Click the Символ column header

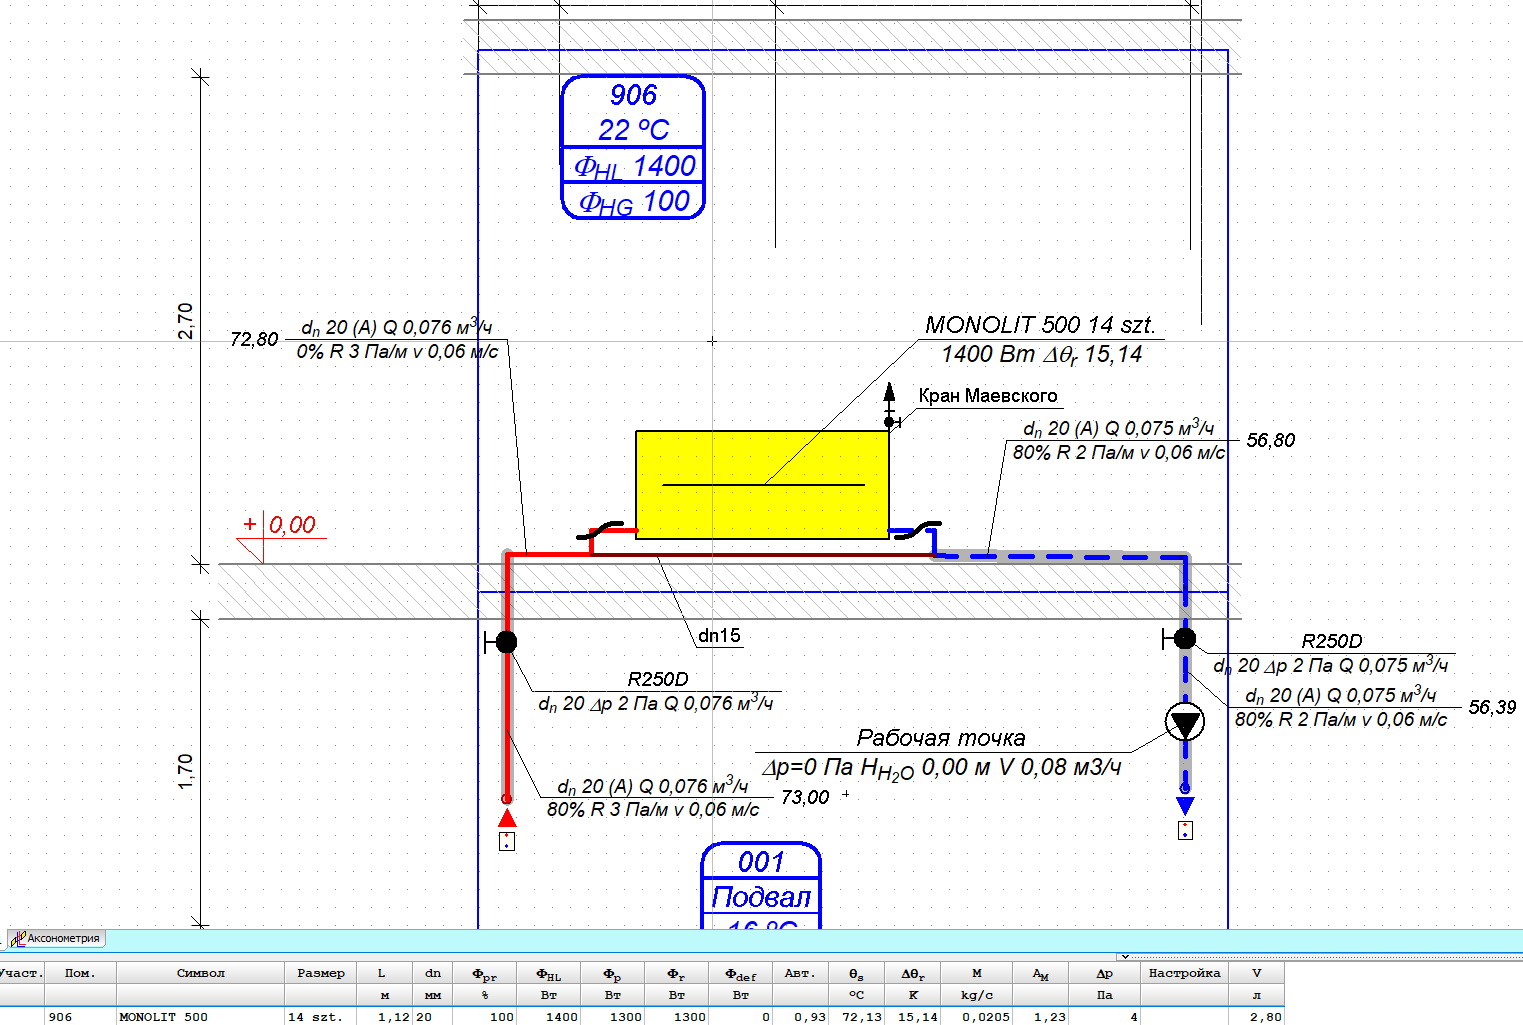click(201, 973)
